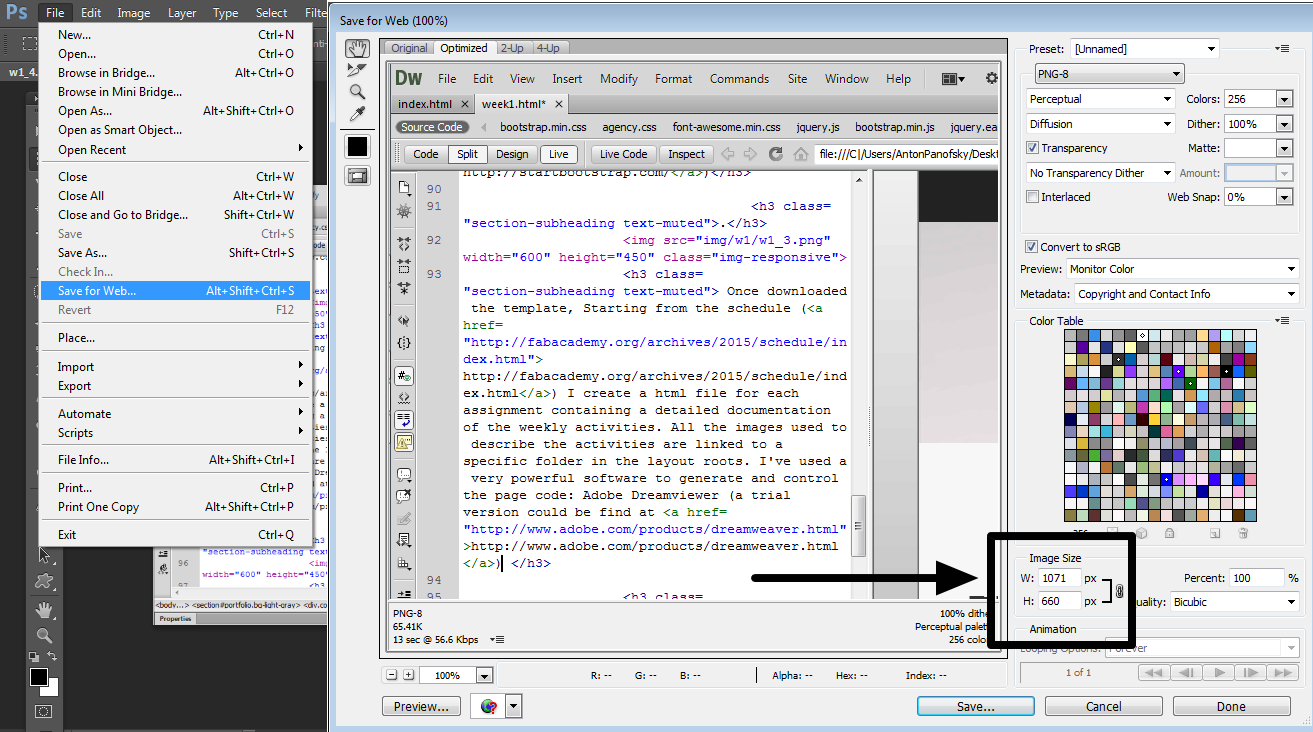Open the Photoshop Layer menu
The image size is (1313, 732).
pos(182,13)
